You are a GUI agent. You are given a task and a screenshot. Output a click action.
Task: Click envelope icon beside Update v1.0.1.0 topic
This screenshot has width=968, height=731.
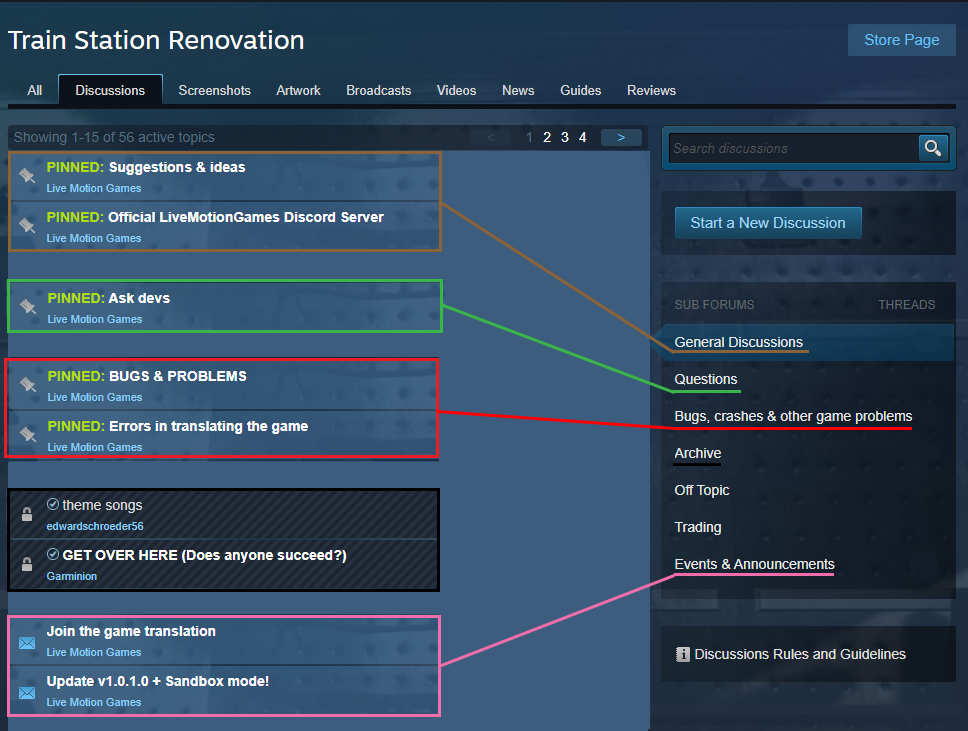click(27, 692)
